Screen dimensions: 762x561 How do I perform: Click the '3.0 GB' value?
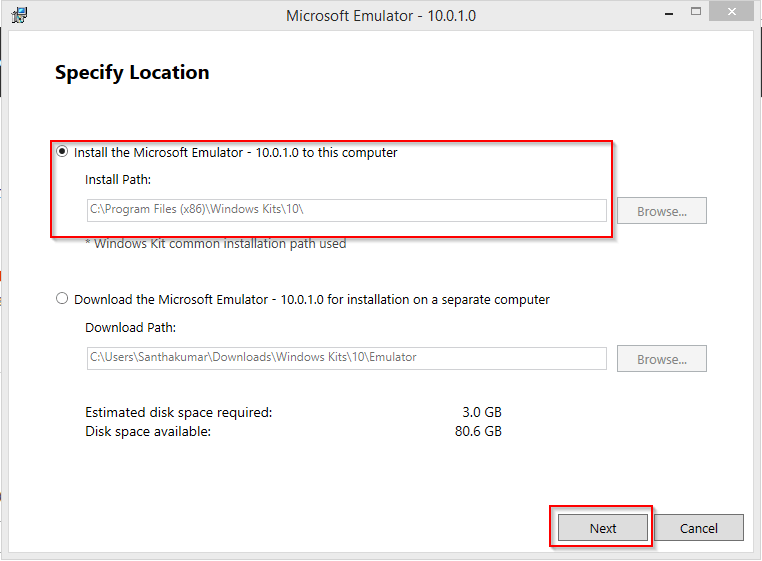482,412
